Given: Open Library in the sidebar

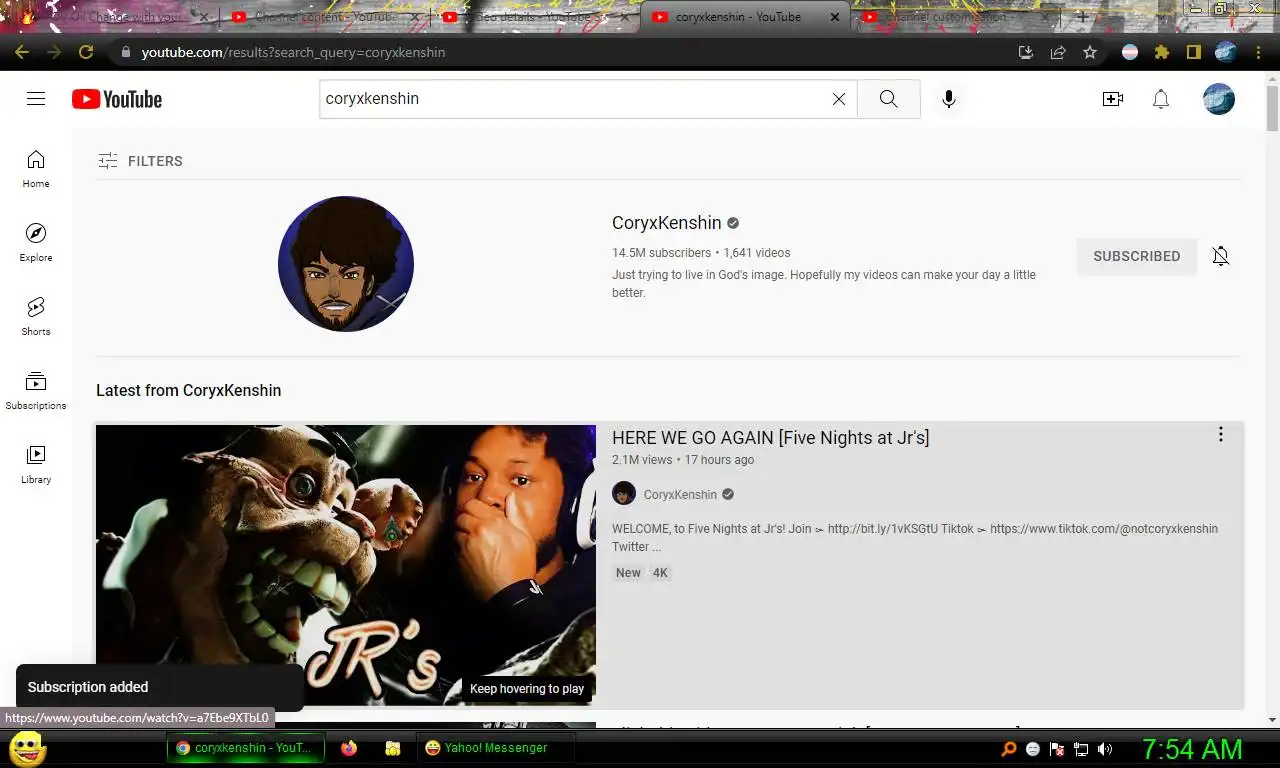Looking at the screenshot, I should click(x=36, y=465).
